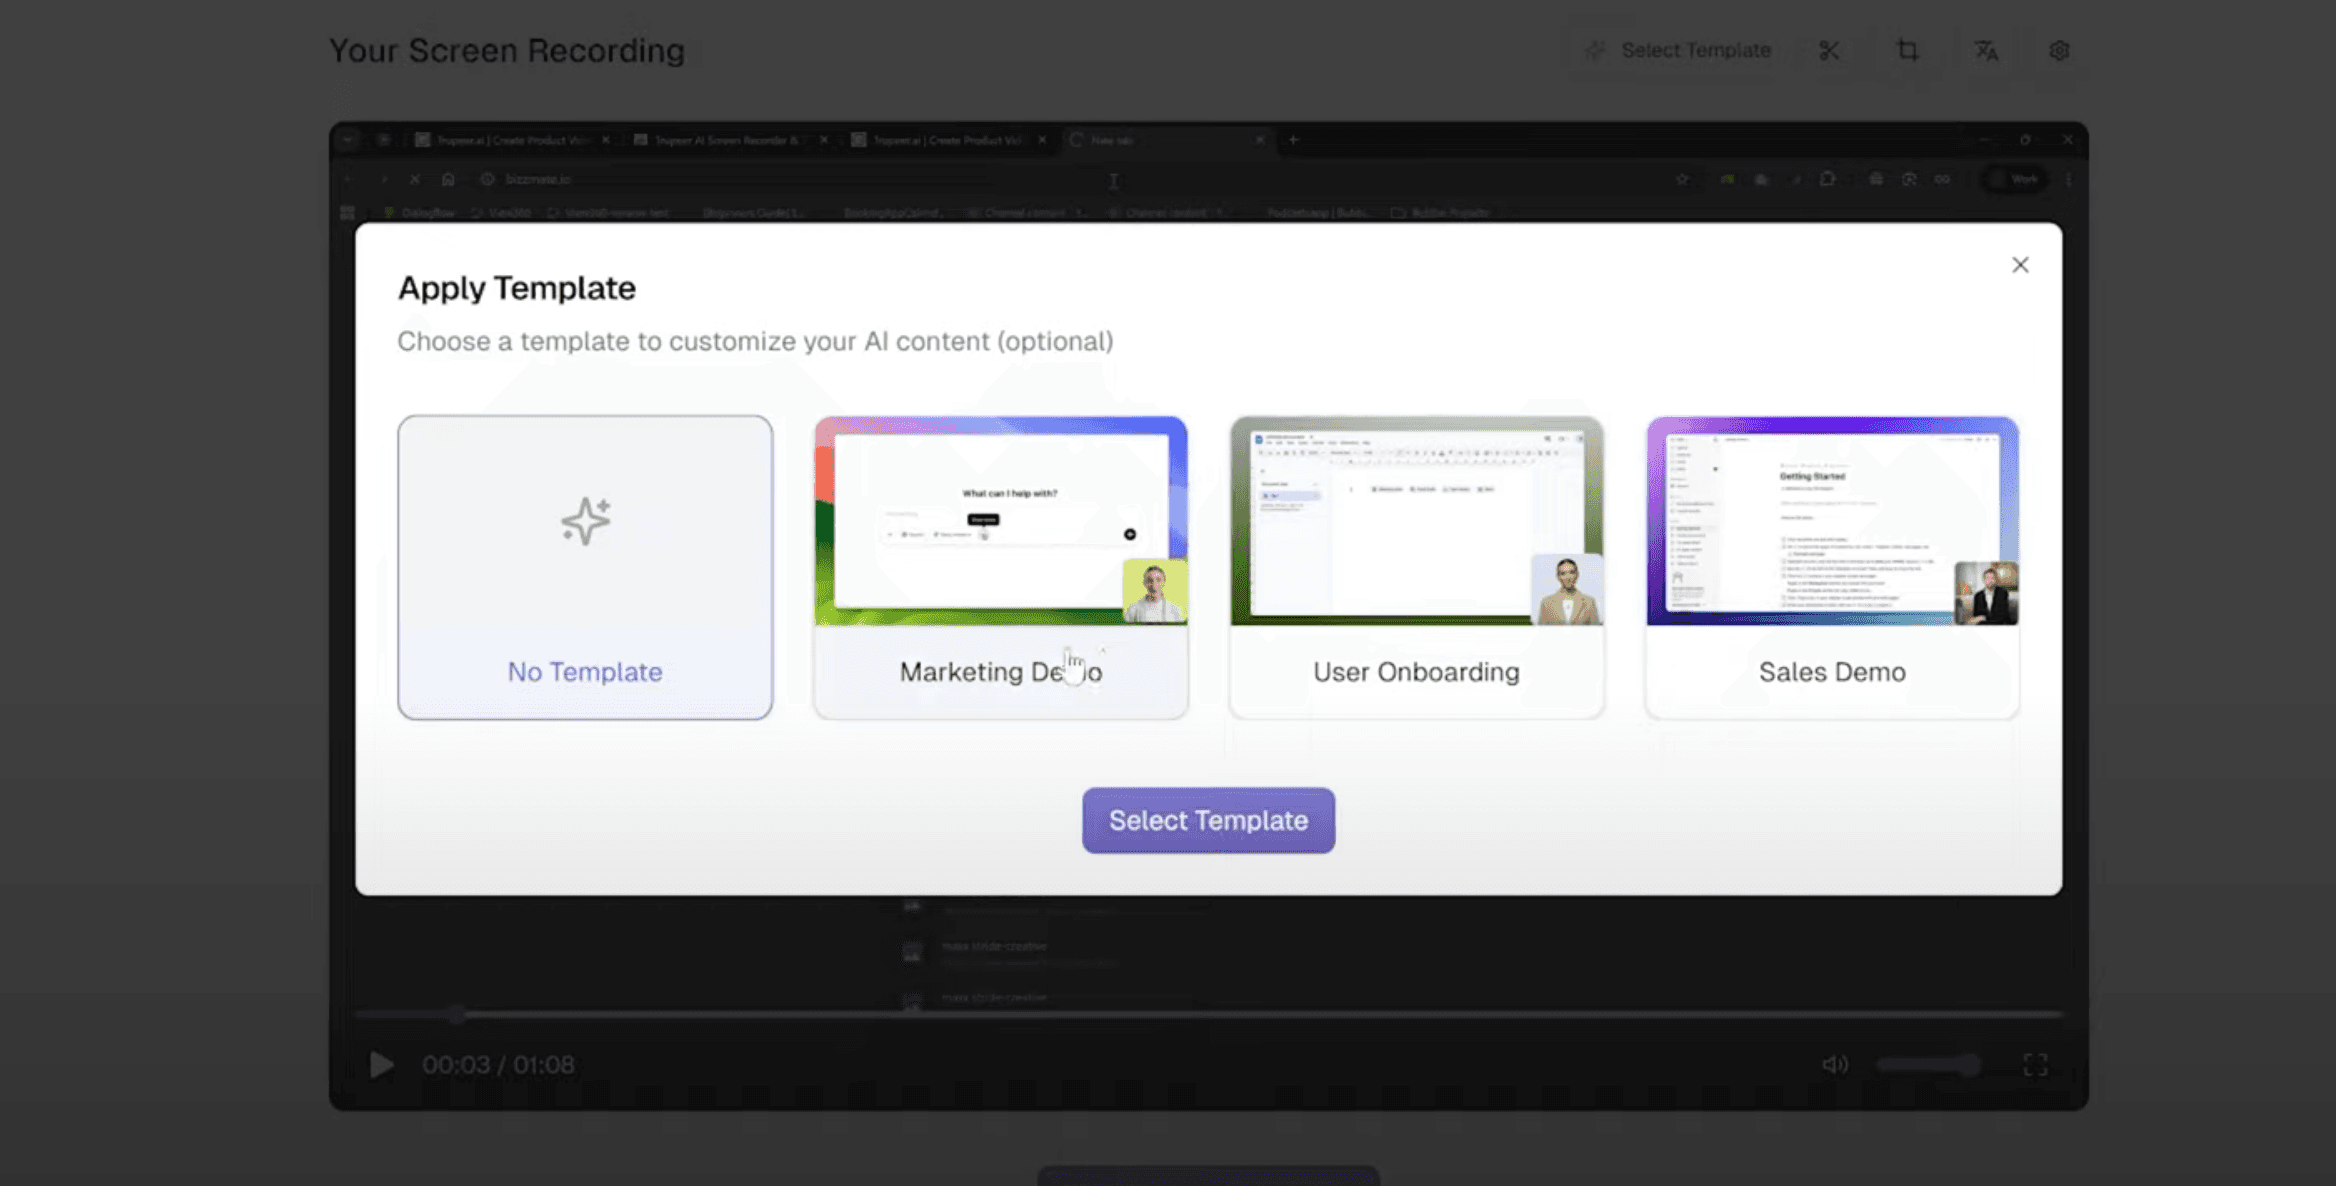Viewport: 2336px width, 1186px height.
Task: Trim the recording using the scissors icon
Action: click(x=1830, y=50)
